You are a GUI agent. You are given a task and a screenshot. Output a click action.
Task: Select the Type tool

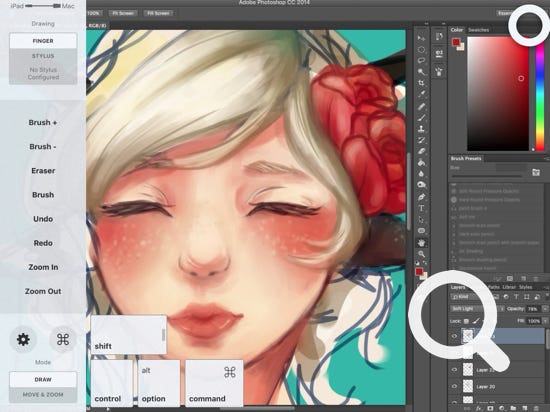coord(421,208)
